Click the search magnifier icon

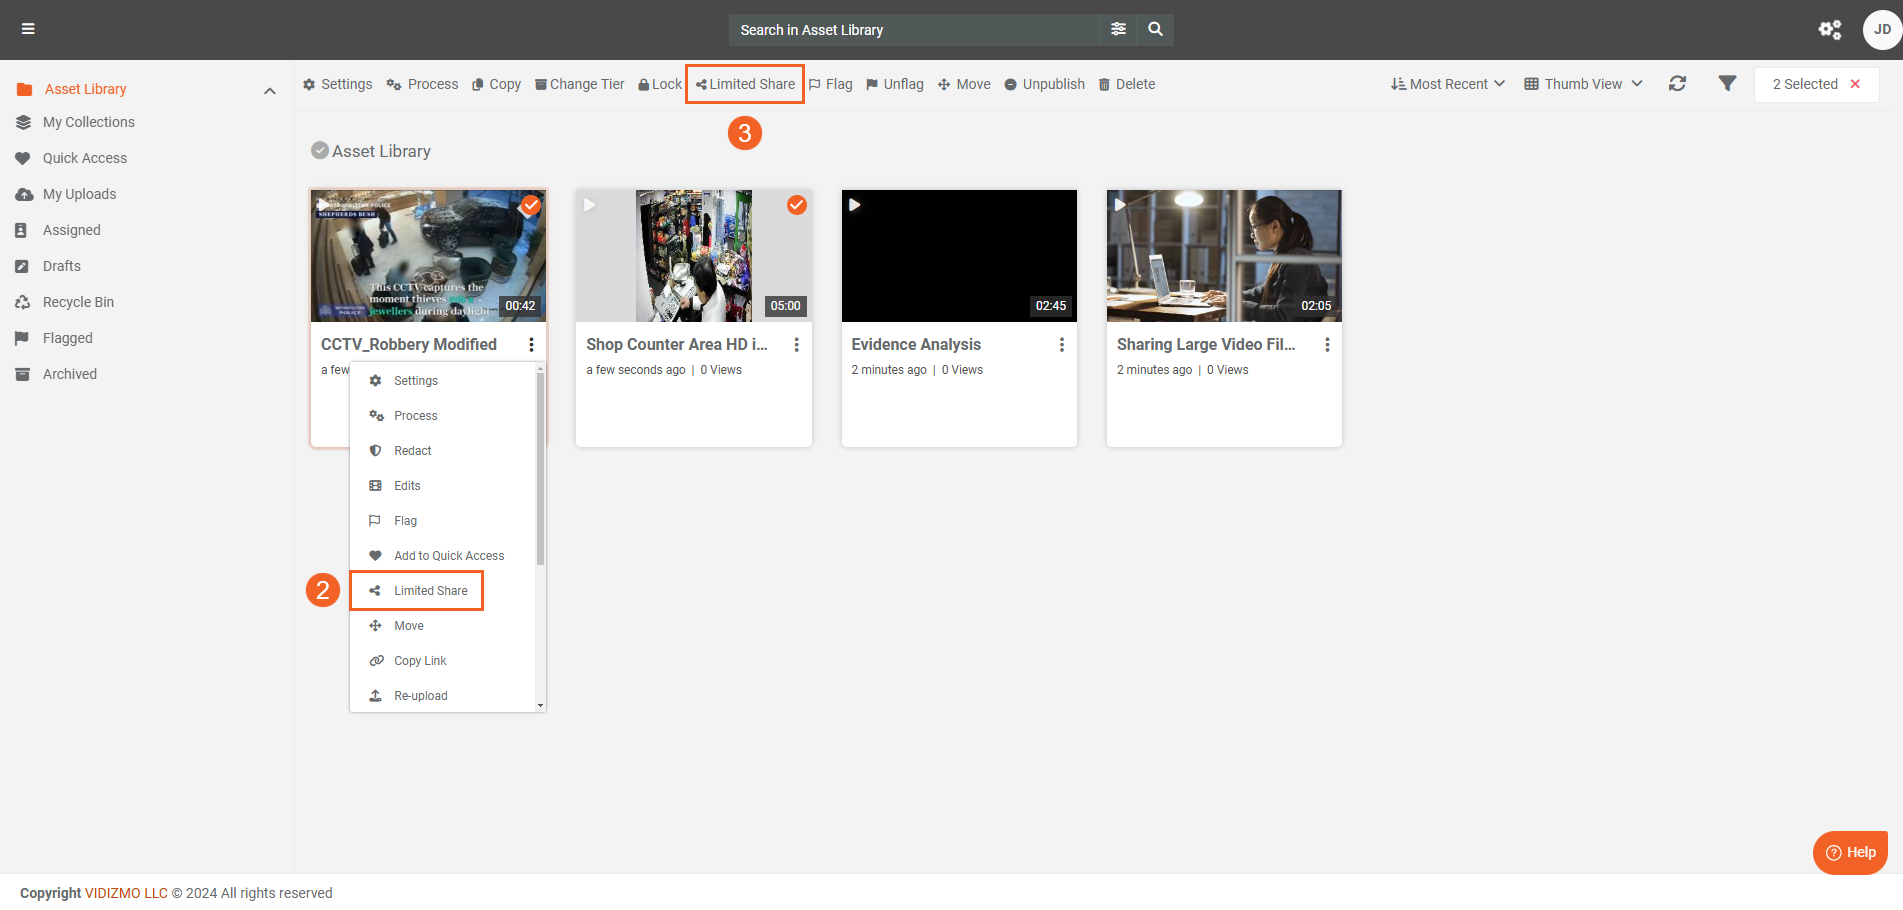coord(1155,29)
